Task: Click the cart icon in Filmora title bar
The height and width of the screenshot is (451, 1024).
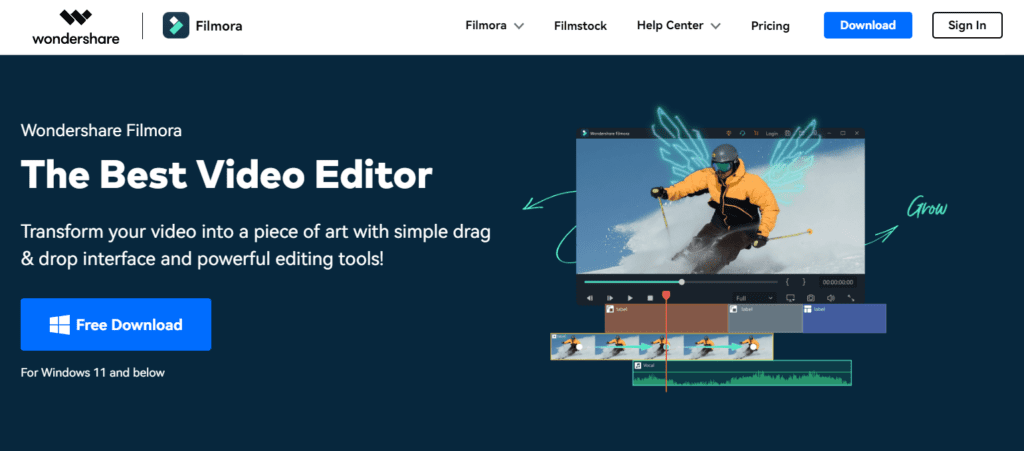Action: [x=756, y=133]
